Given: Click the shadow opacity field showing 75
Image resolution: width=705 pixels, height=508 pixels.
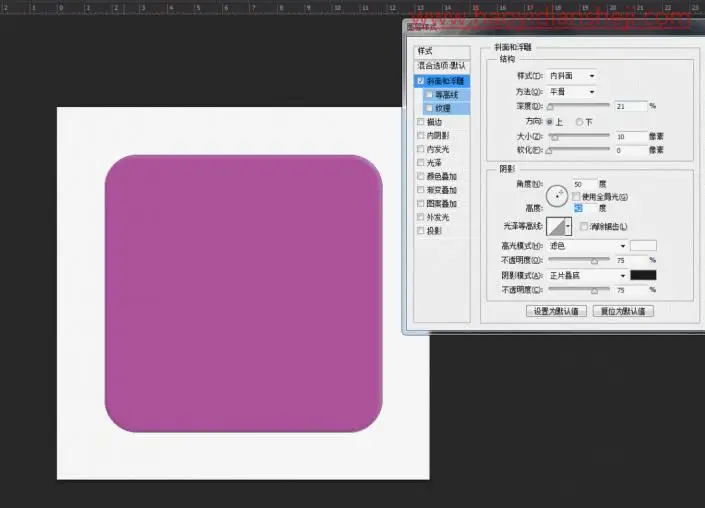Looking at the screenshot, I should point(631,290).
